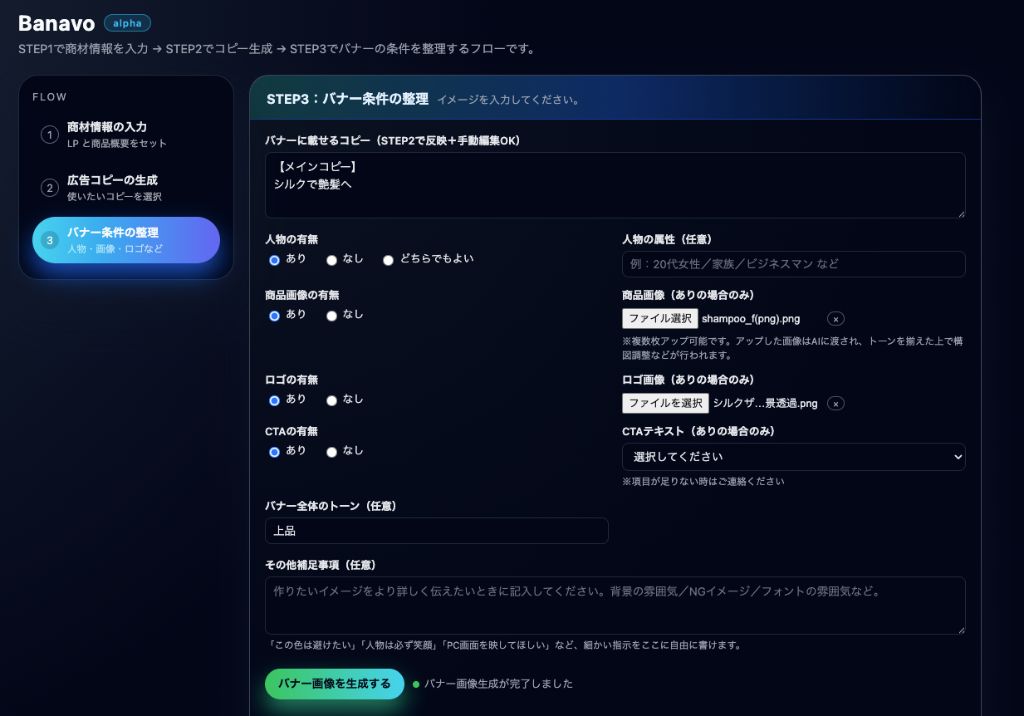Select 'なし' for 商品画像の有無

click(x=332, y=315)
